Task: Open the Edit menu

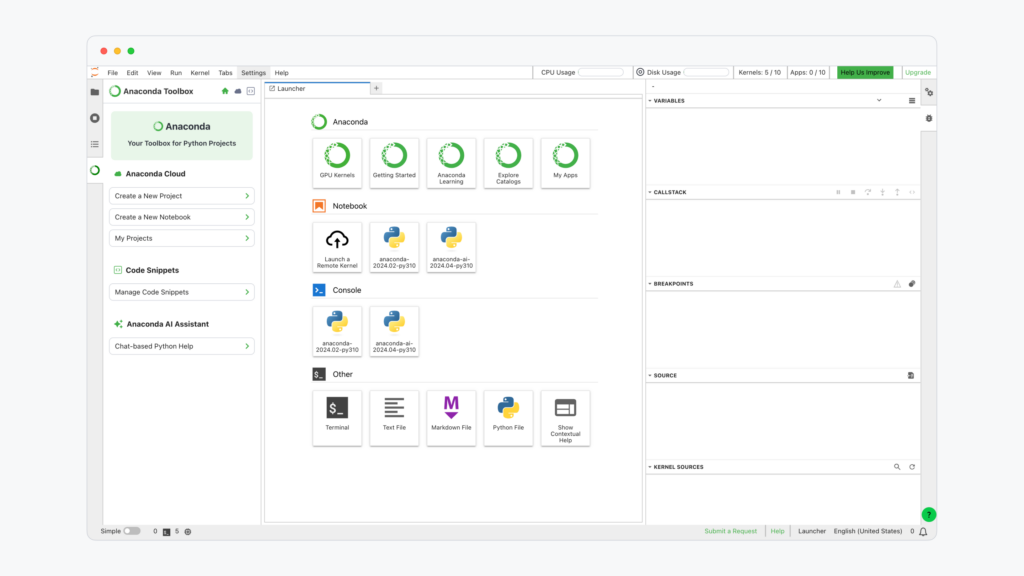Action: coord(132,73)
